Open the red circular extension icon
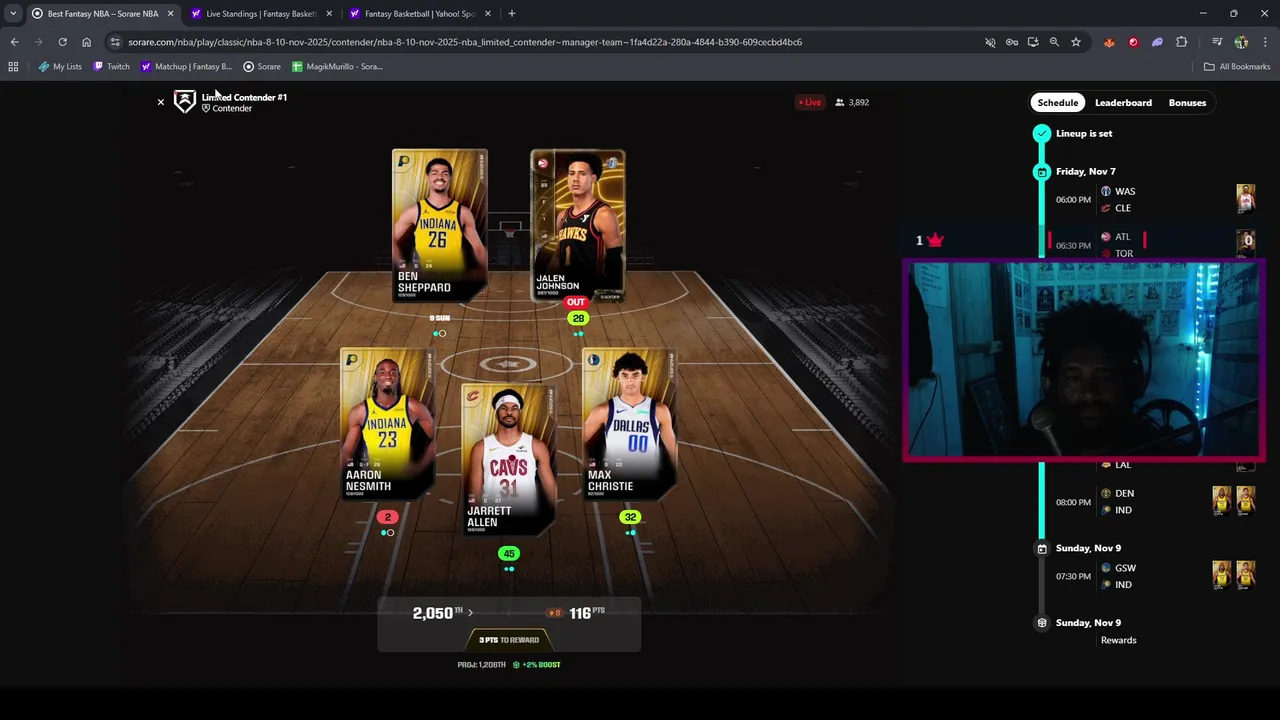Viewport: 1280px width, 720px height. click(1133, 42)
